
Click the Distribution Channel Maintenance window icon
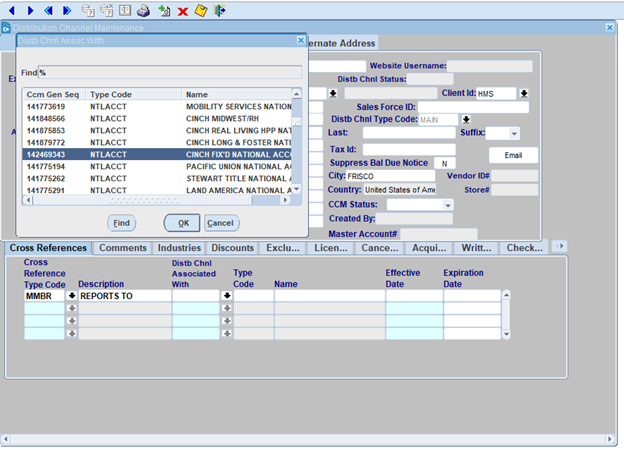pos(6,28)
